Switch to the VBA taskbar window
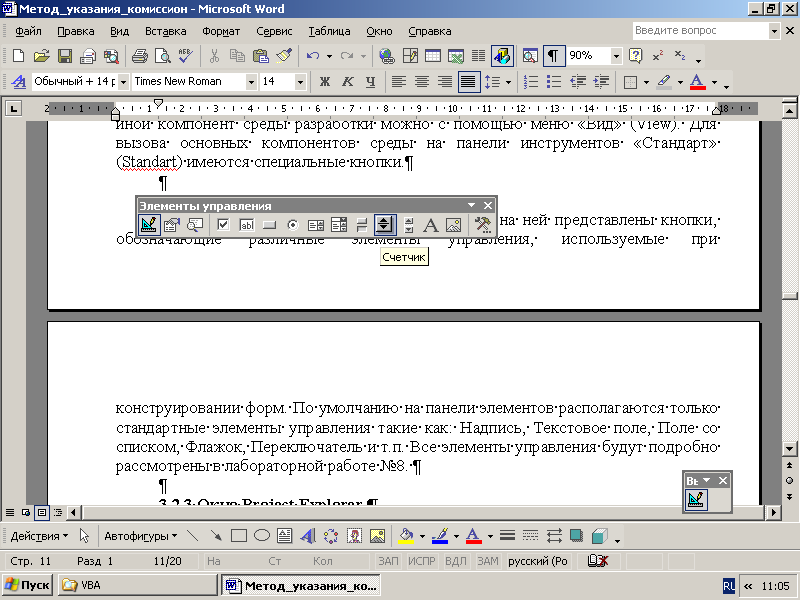 click(x=138, y=585)
